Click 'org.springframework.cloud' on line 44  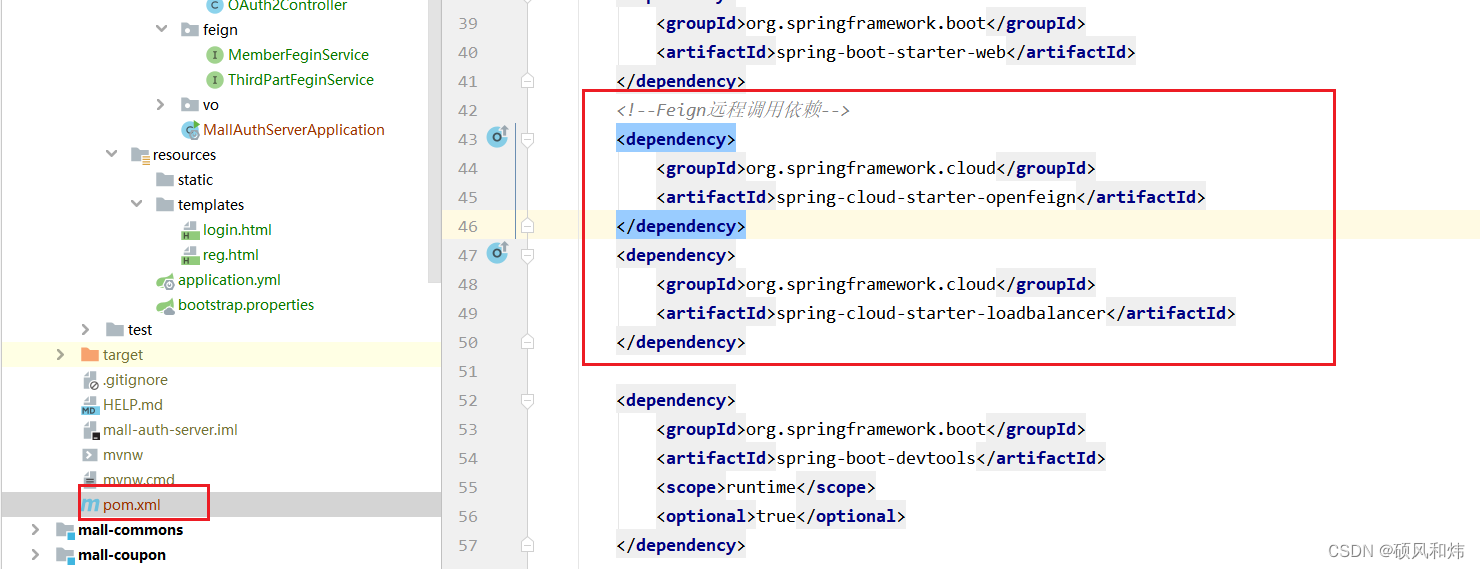(x=871, y=168)
